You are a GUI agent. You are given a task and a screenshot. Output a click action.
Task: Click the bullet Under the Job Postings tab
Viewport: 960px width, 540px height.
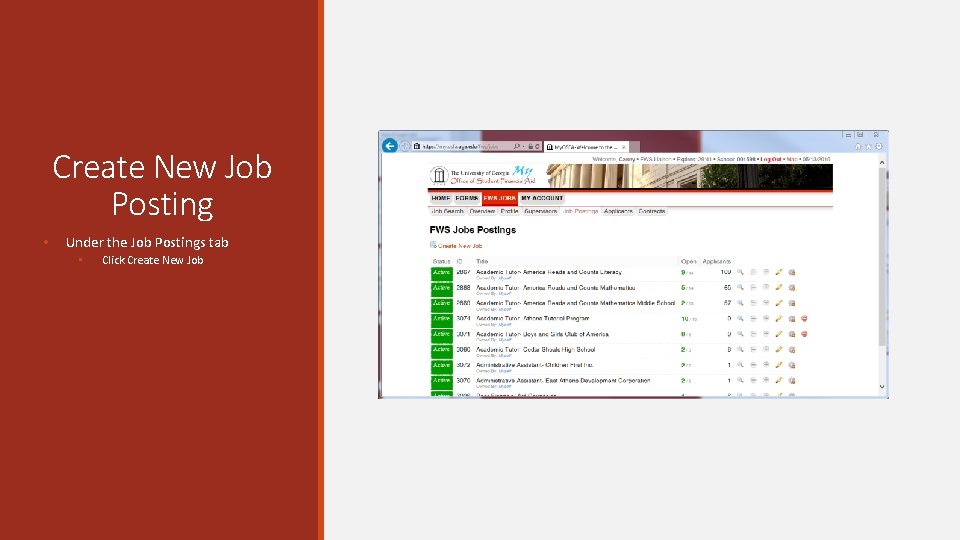click(147, 242)
